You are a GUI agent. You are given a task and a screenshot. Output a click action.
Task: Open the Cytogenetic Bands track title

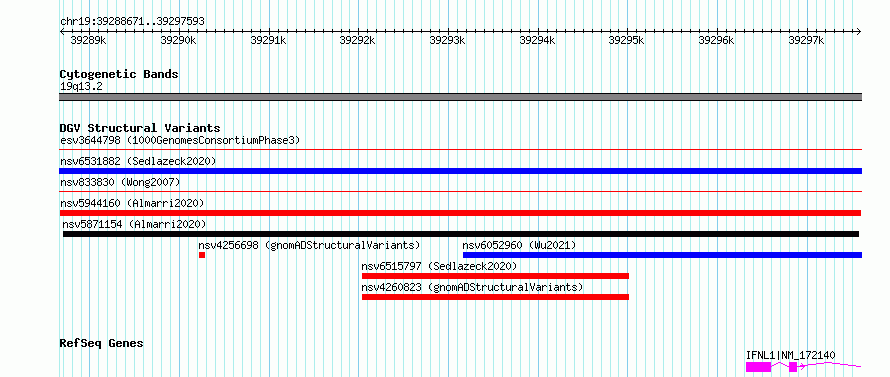coord(119,74)
